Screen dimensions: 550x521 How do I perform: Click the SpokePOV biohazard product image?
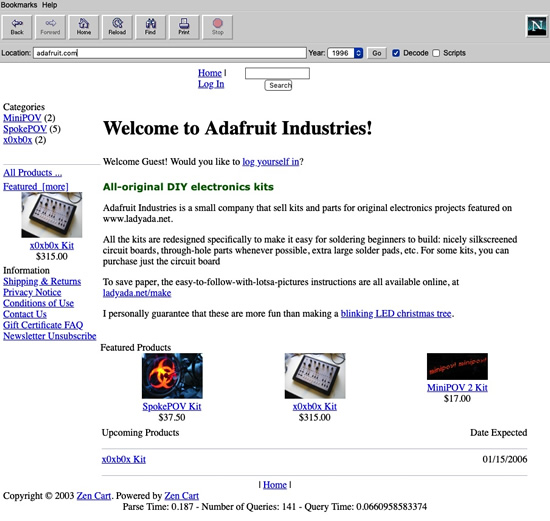click(x=172, y=376)
